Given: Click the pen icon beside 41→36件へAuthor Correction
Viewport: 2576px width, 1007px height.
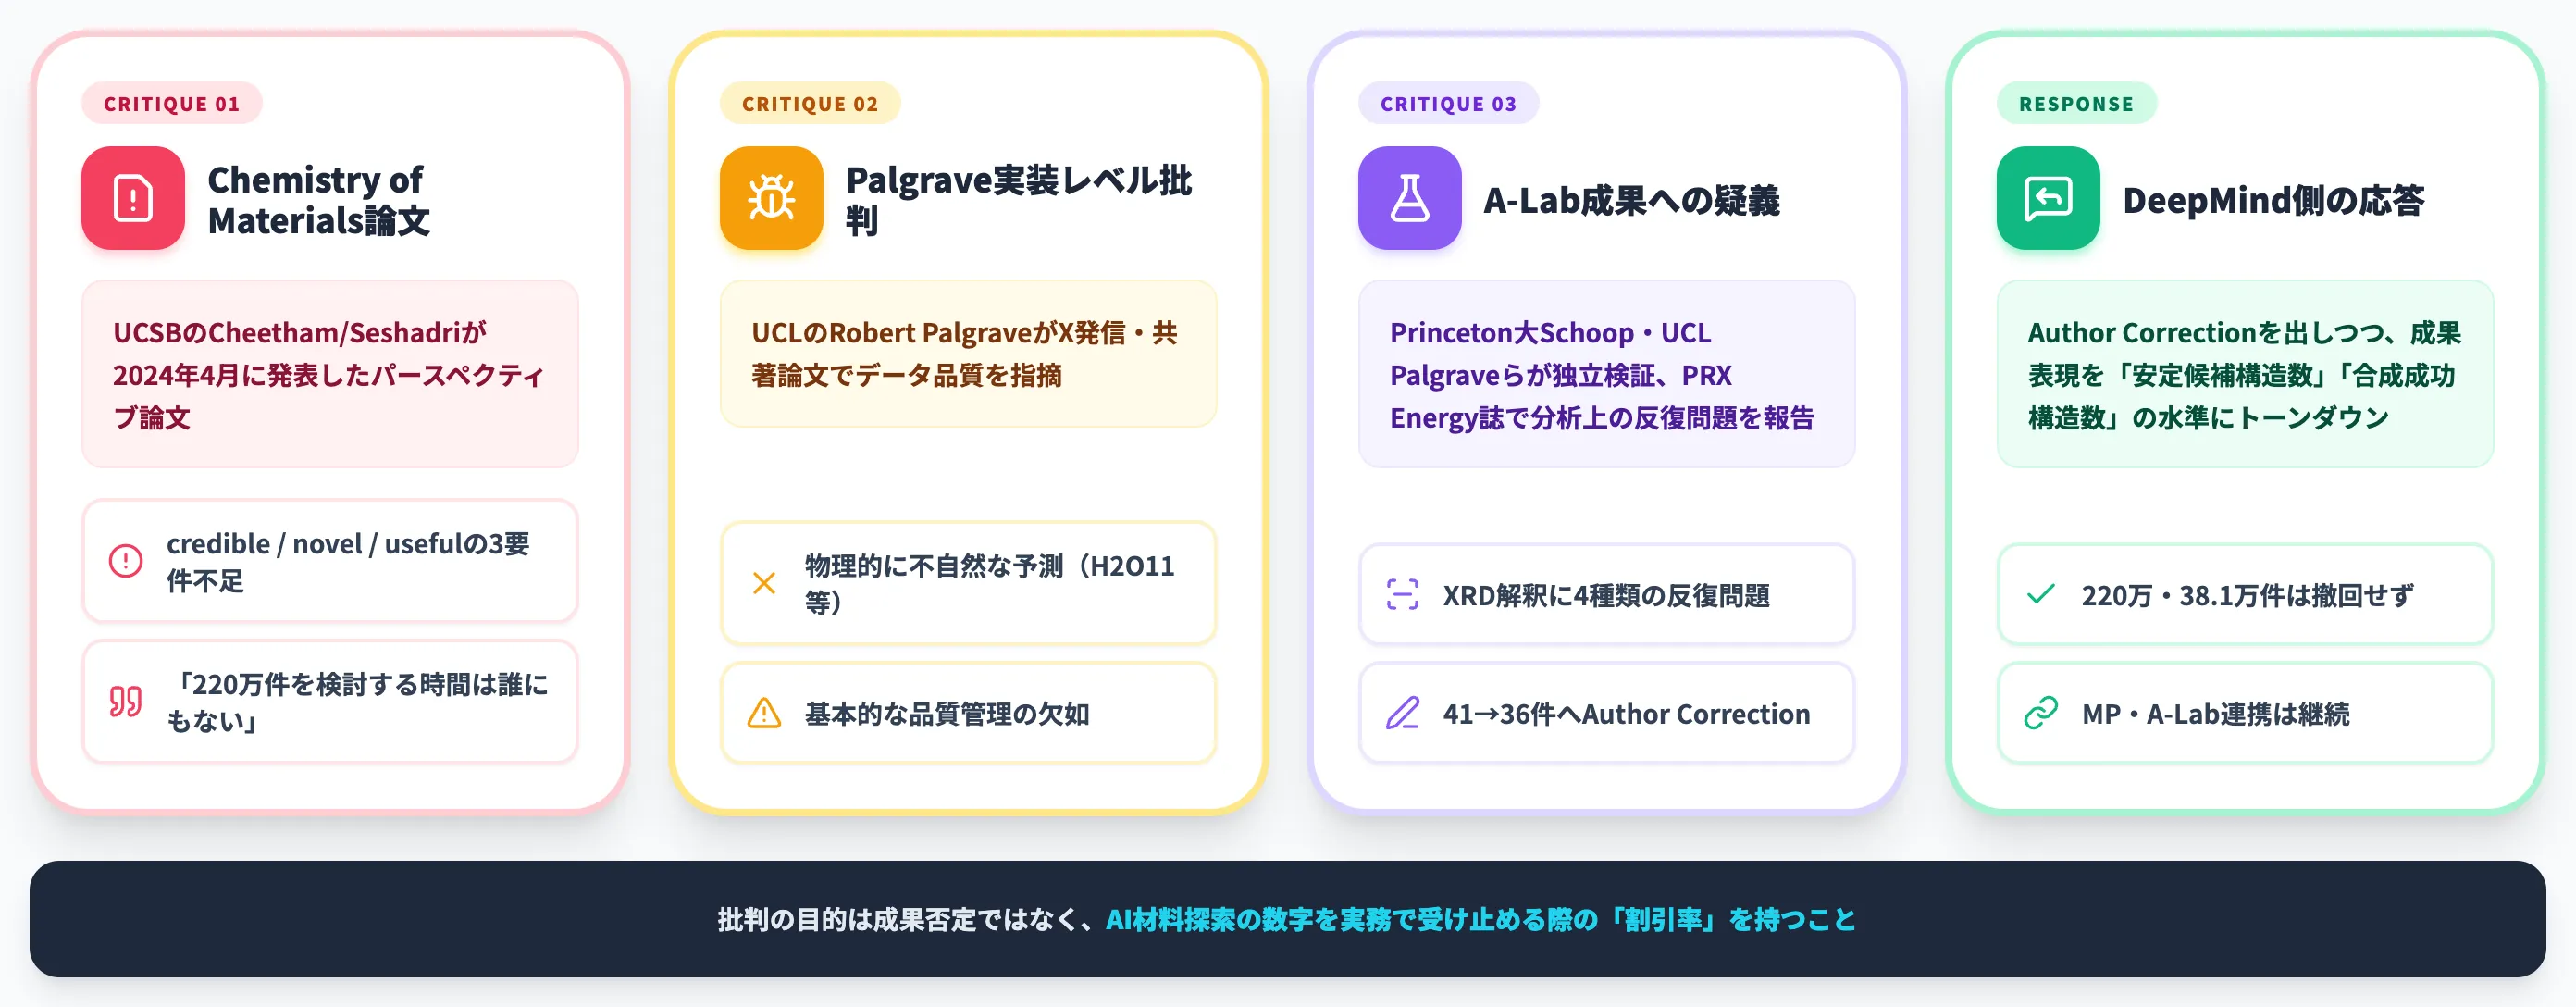Looking at the screenshot, I should pyautogui.click(x=1402, y=713).
